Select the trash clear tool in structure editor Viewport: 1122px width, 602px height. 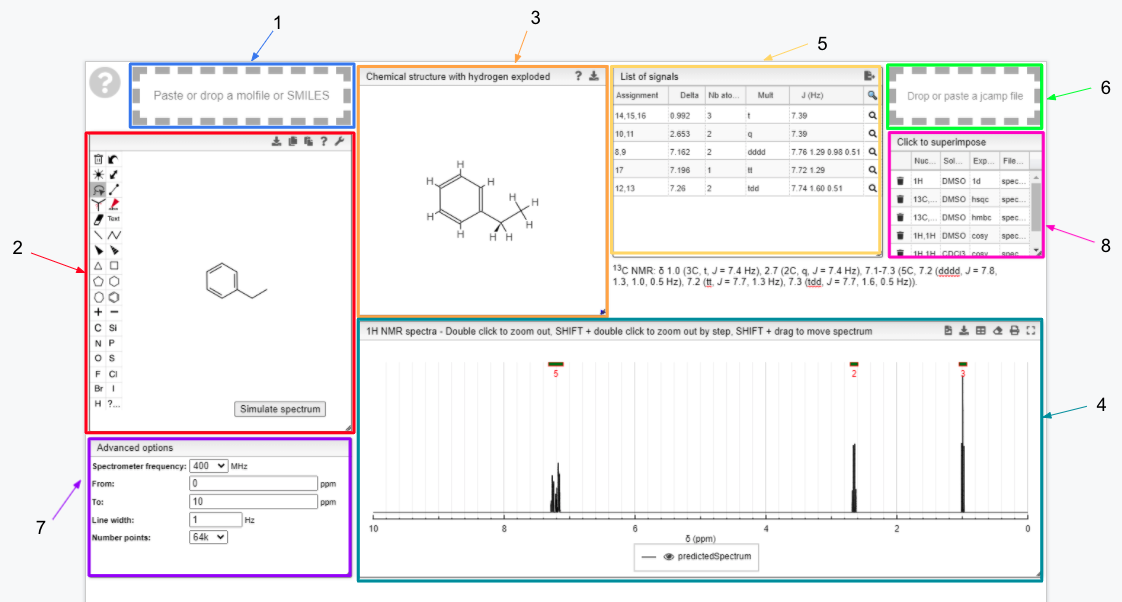pyautogui.click(x=98, y=159)
